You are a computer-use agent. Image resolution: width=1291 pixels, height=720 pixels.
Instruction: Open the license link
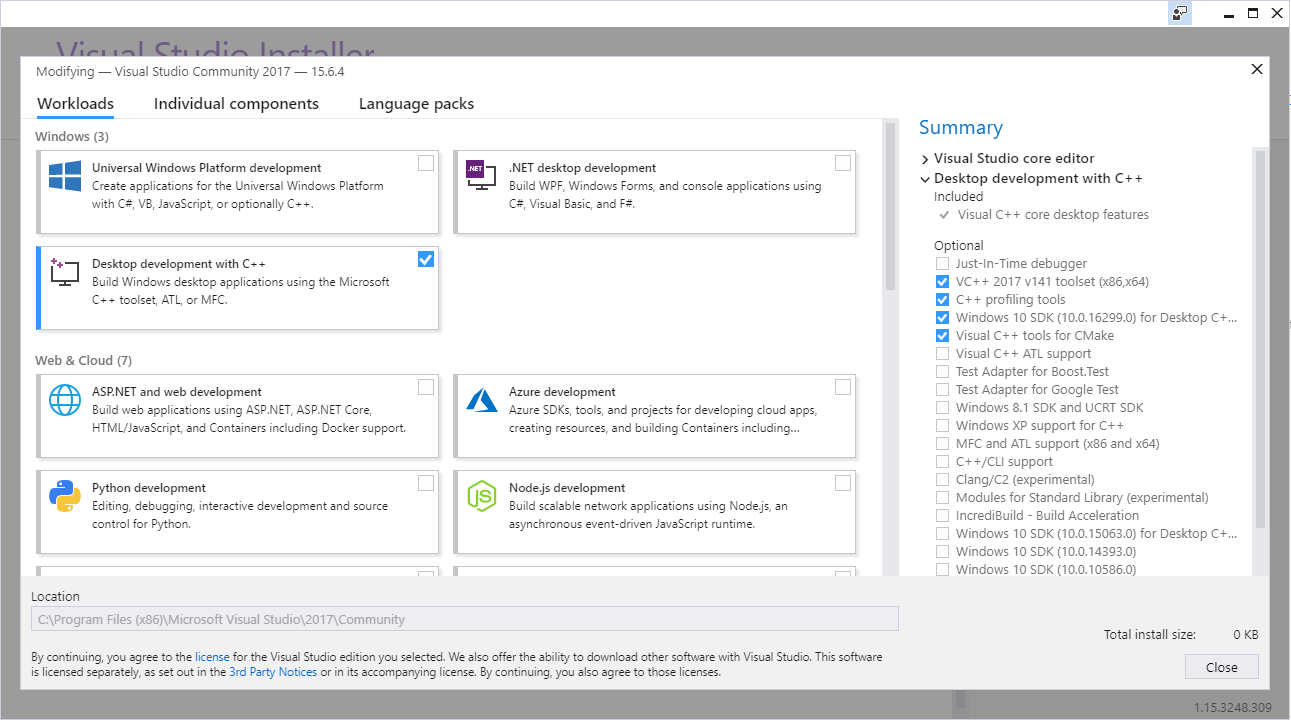[212, 657]
